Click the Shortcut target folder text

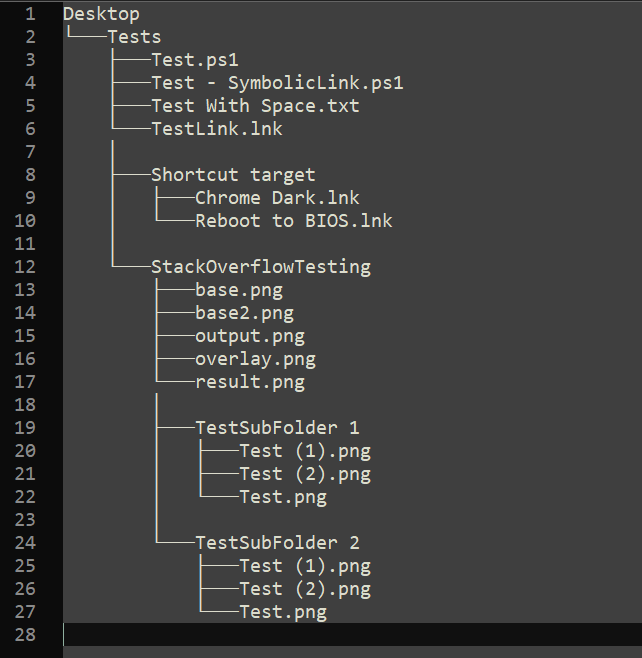pyautogui.click(x=233, y=175)
